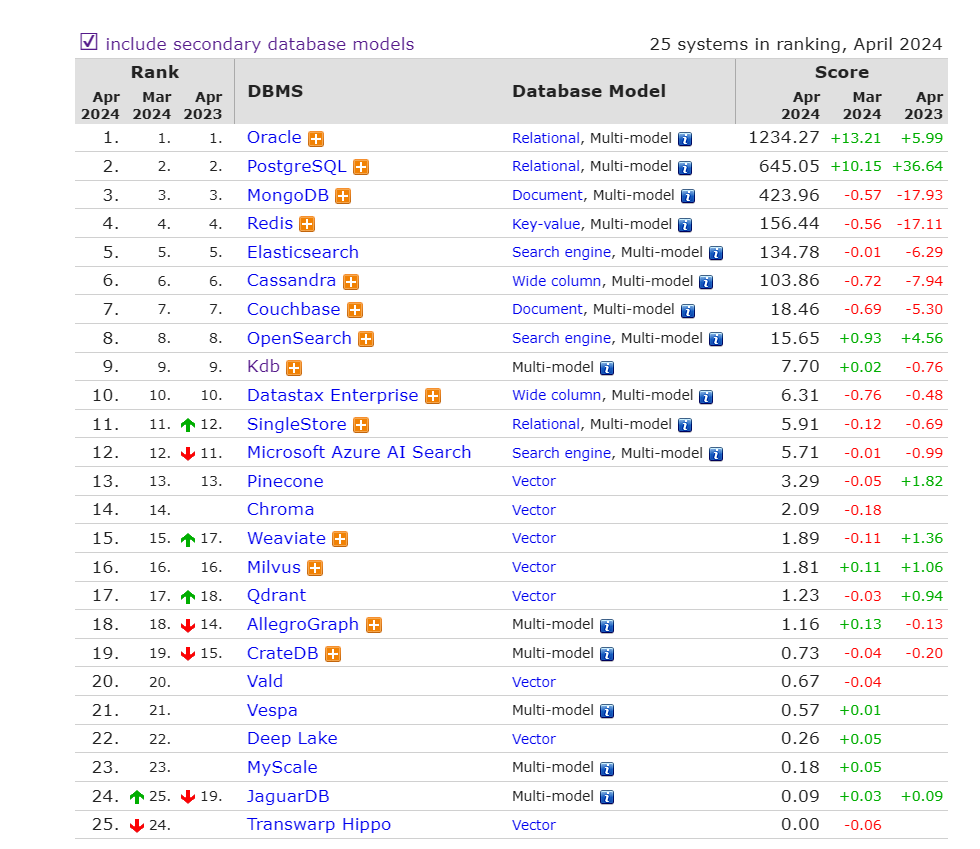Click the blue info icon in Datastax Enterprise row
980x849 pixels.
[x=706, y=397]
